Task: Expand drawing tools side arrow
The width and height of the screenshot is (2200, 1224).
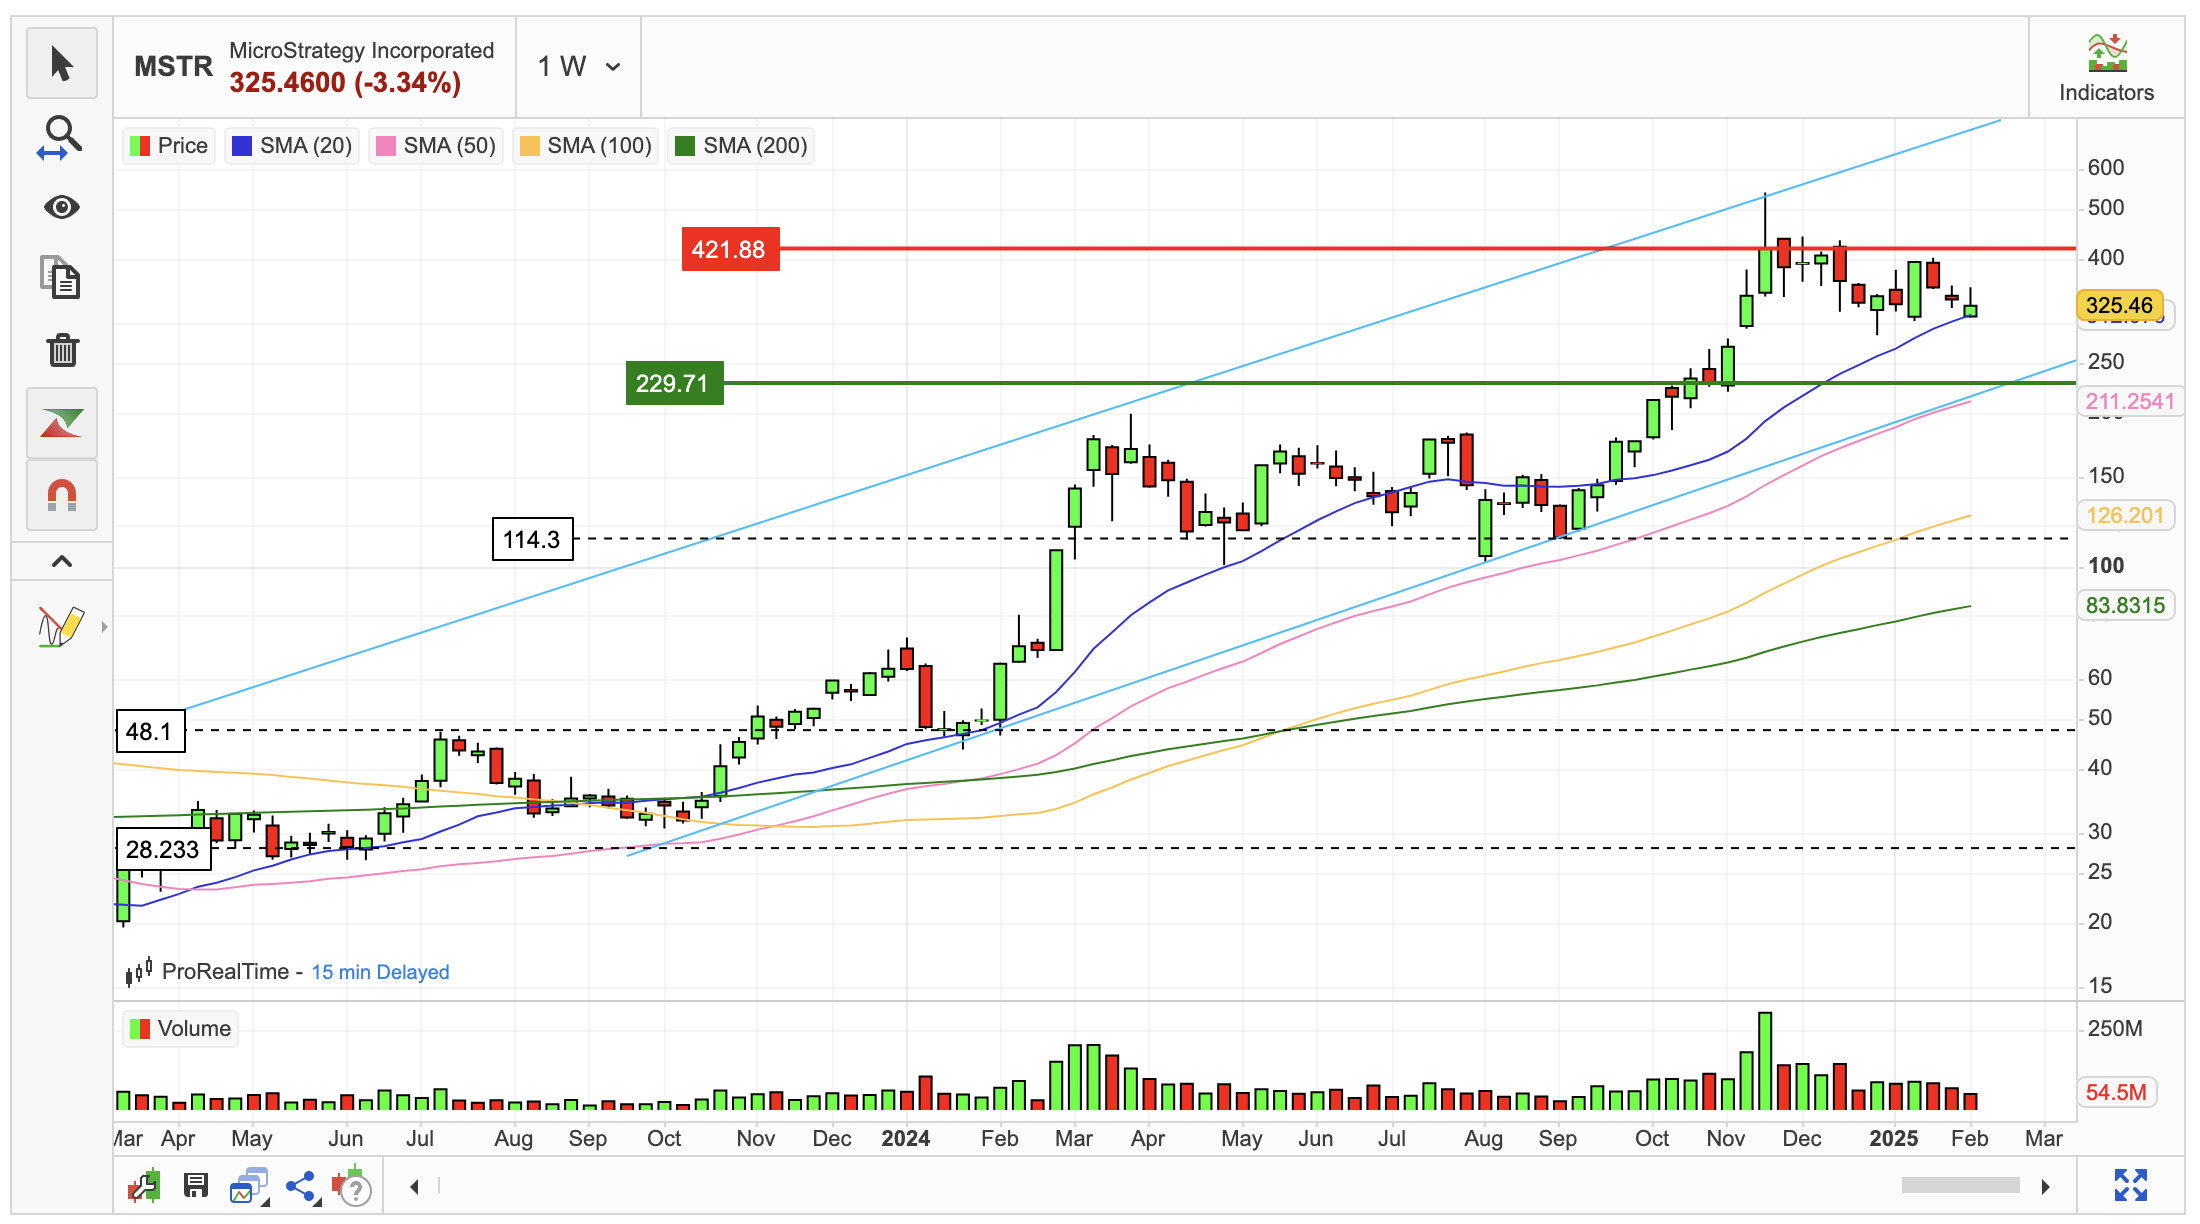Action: click(x=104, y=627)
